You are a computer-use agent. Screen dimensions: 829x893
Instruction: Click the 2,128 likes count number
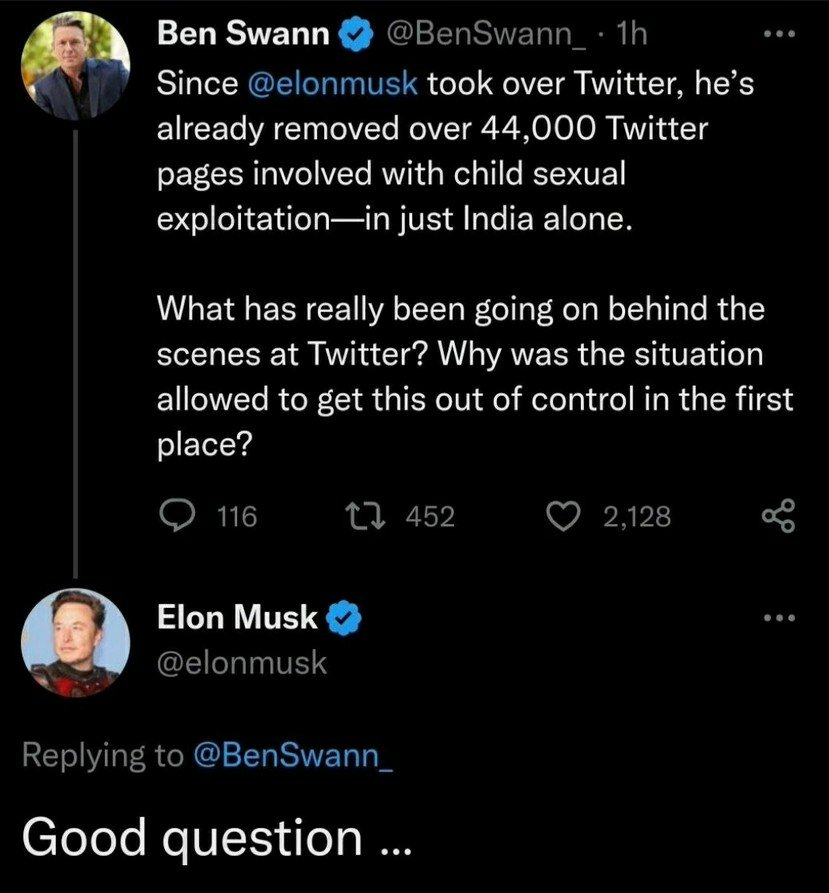(x=637, y=516)
